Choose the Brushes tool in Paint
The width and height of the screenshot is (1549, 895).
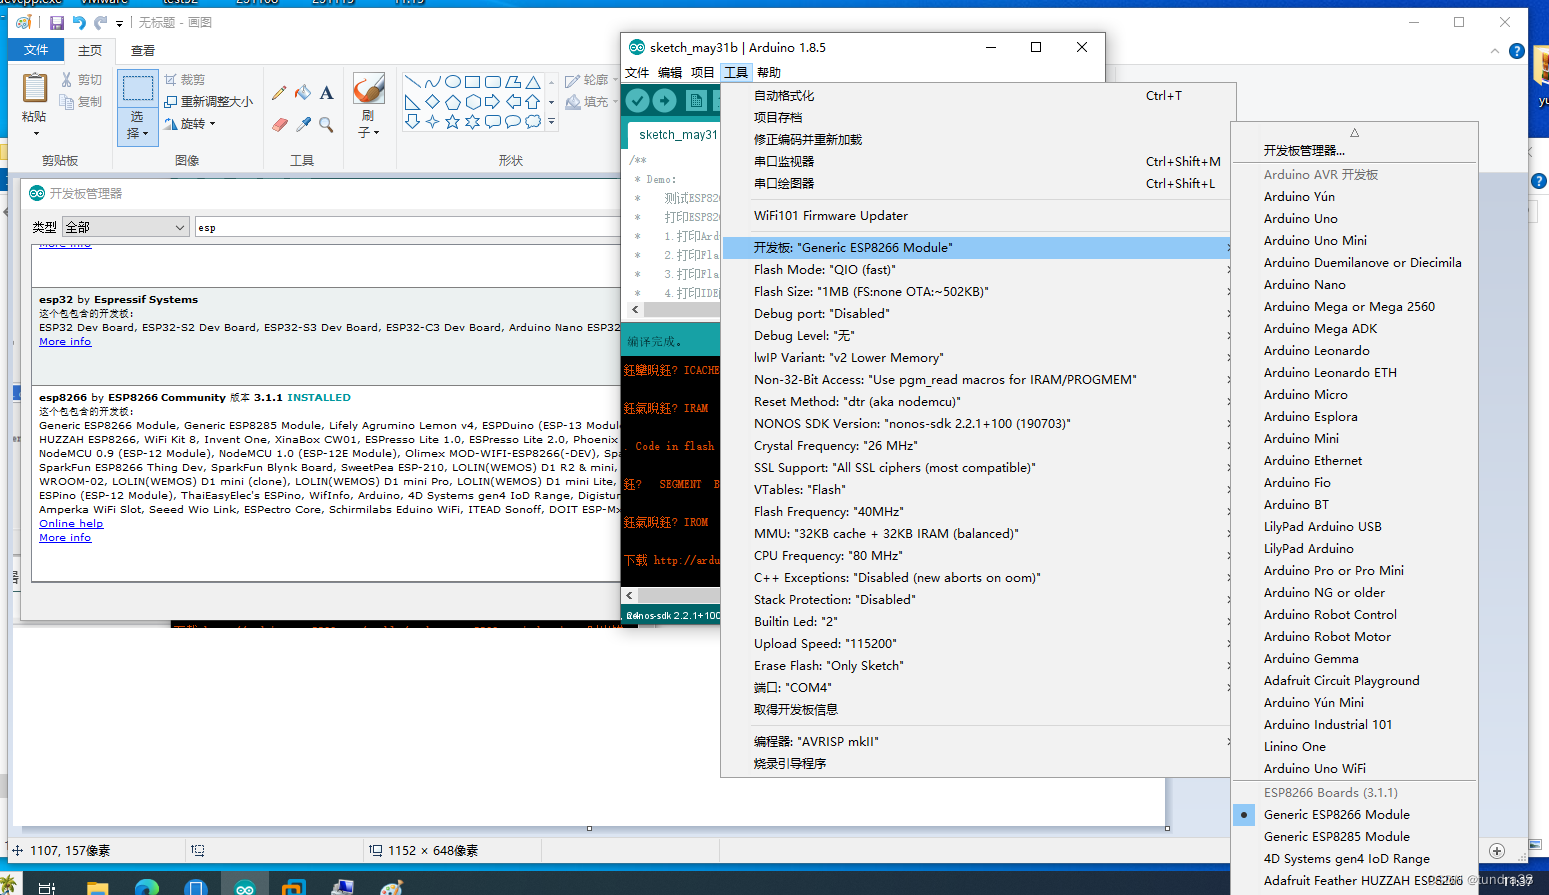369,88
